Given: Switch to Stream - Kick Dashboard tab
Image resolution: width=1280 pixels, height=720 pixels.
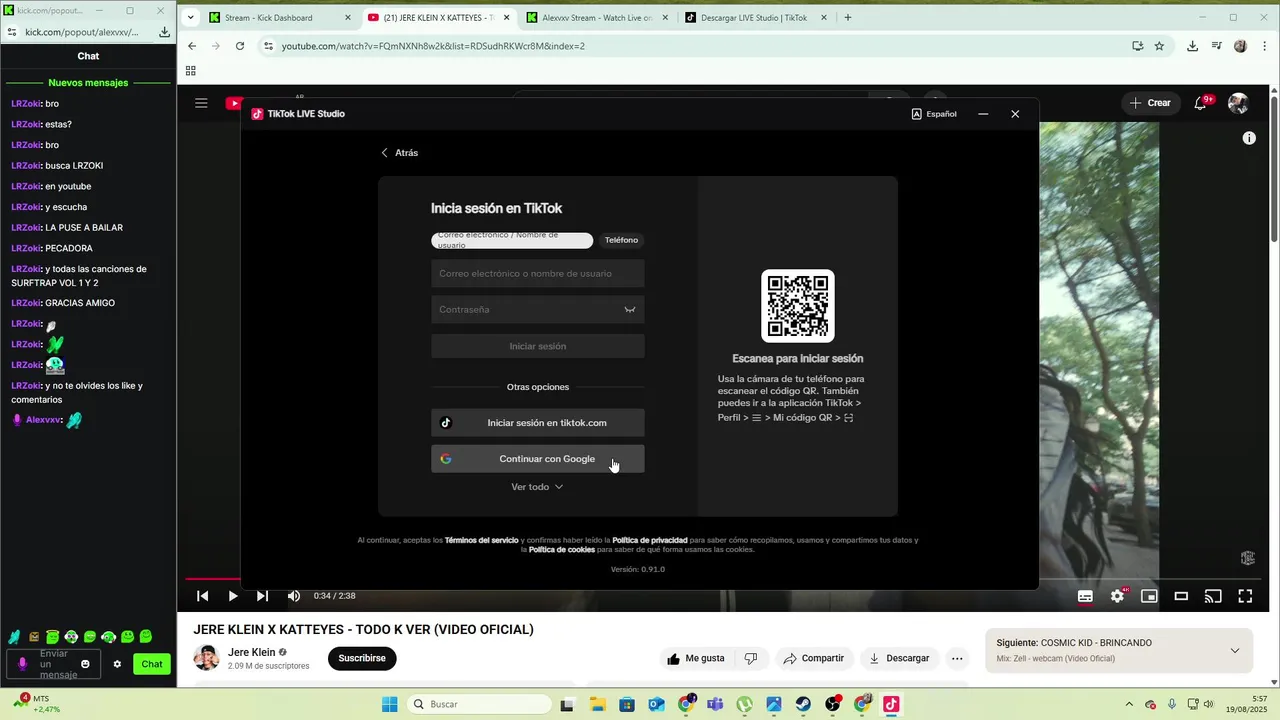Looking at the screenshot, I should pyautogui.click(x=278, y=18).
